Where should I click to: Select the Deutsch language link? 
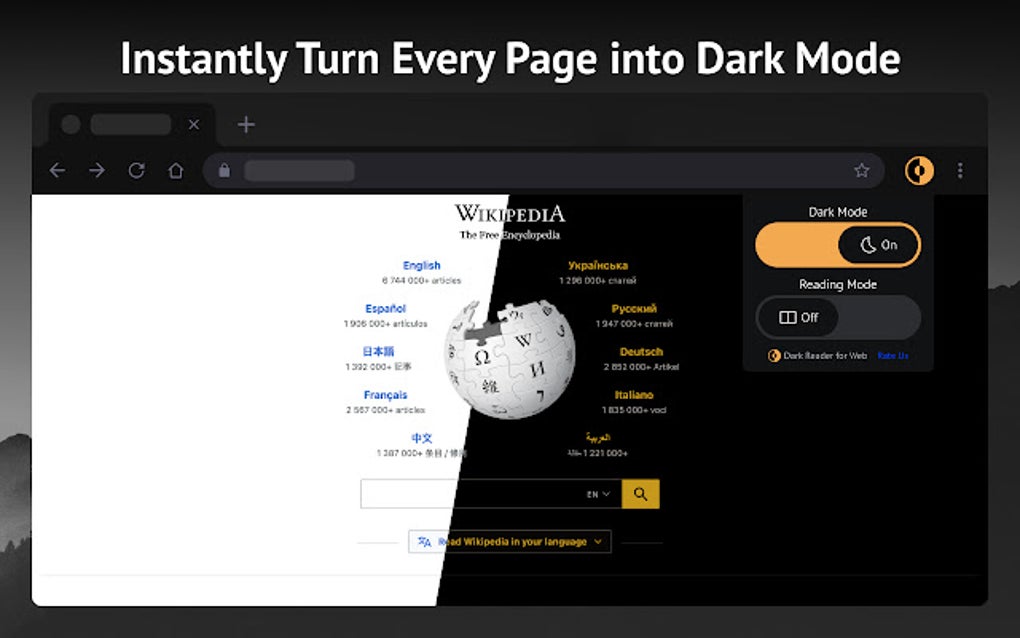(x=640, y=351)
